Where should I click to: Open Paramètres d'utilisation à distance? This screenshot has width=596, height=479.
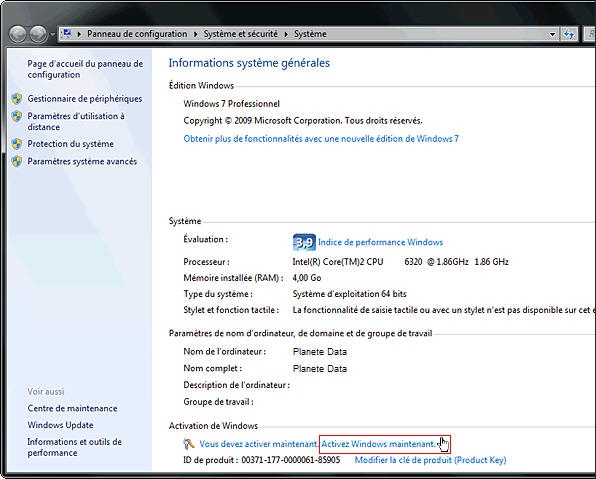click(76, 121)
